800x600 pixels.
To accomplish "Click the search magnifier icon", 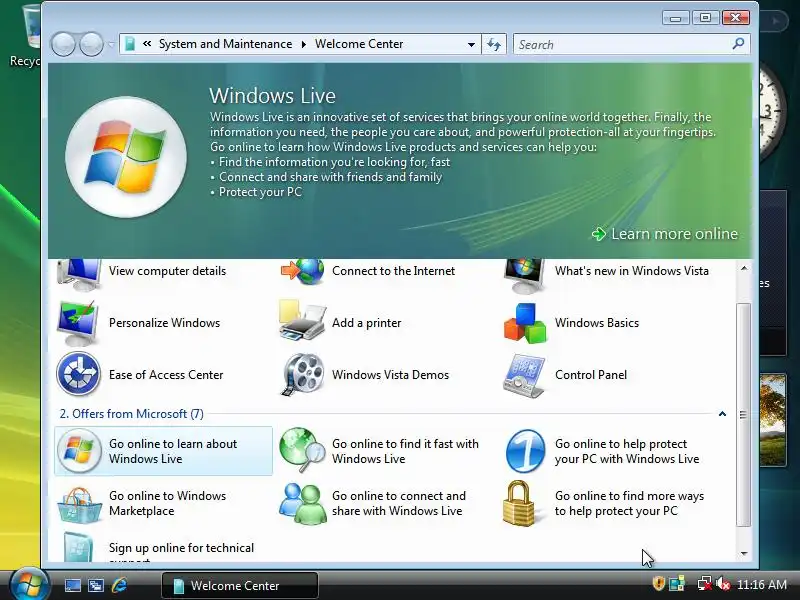I will [738, 44].
